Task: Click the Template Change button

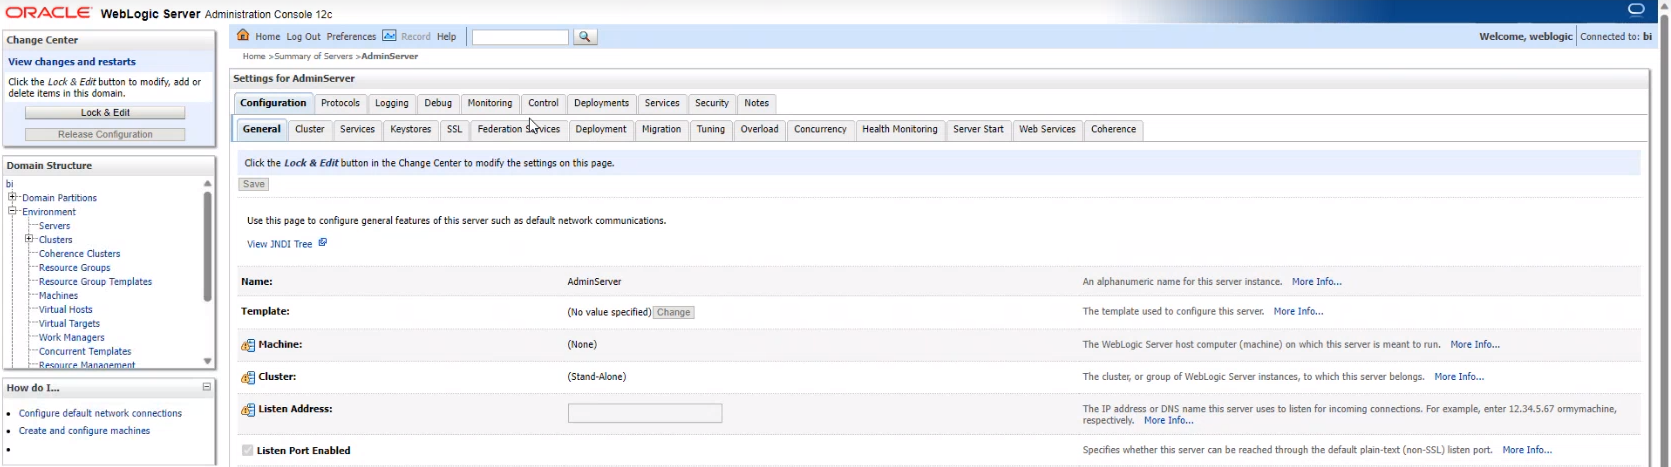Action: click(673, 312)
